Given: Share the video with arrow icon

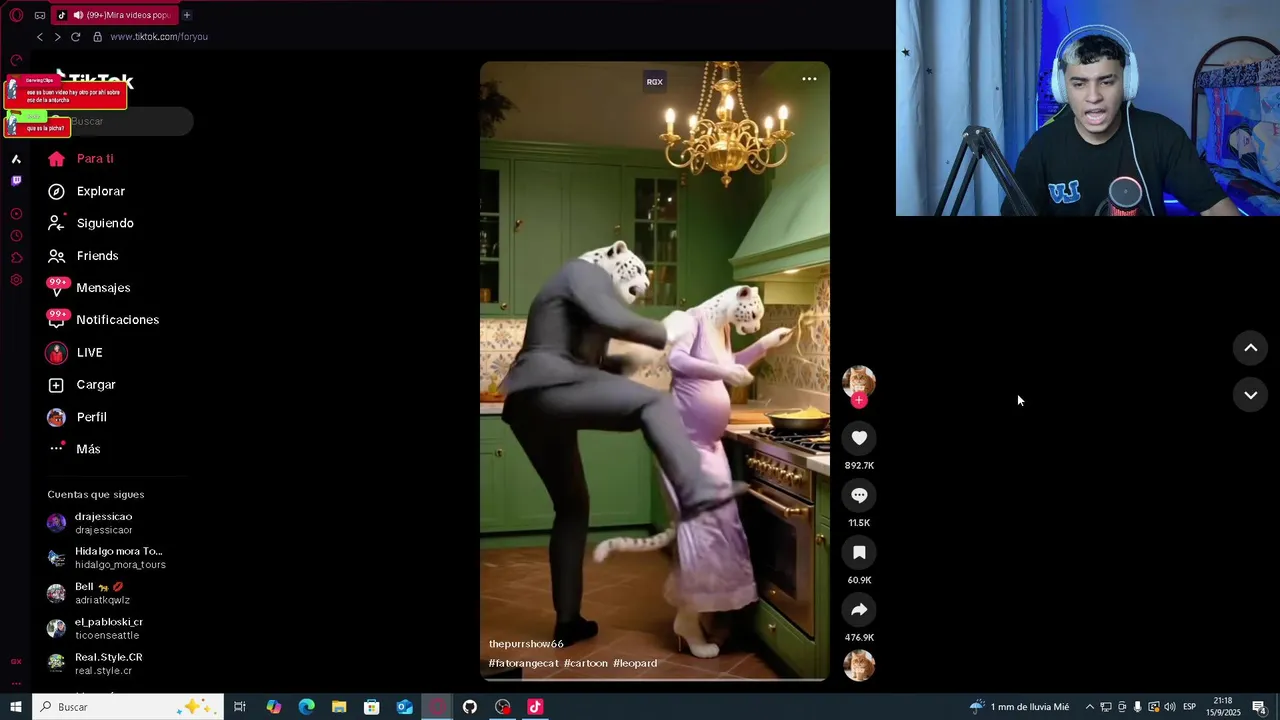Looking at the screenshot, I should pos(859,610).
